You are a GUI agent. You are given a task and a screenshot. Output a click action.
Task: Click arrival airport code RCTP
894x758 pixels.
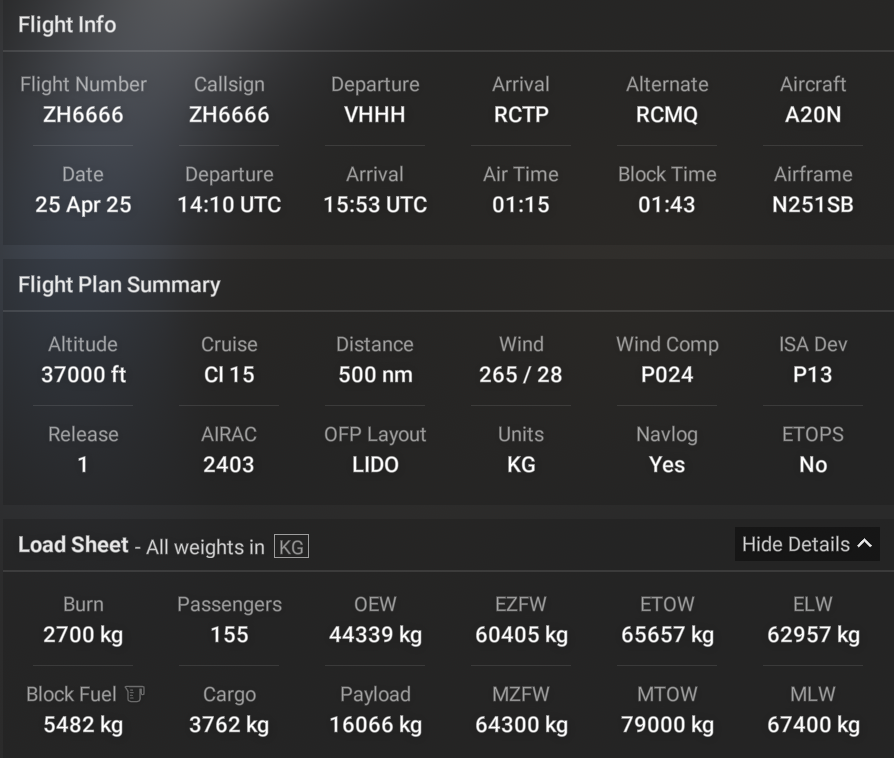pos(521,115)
